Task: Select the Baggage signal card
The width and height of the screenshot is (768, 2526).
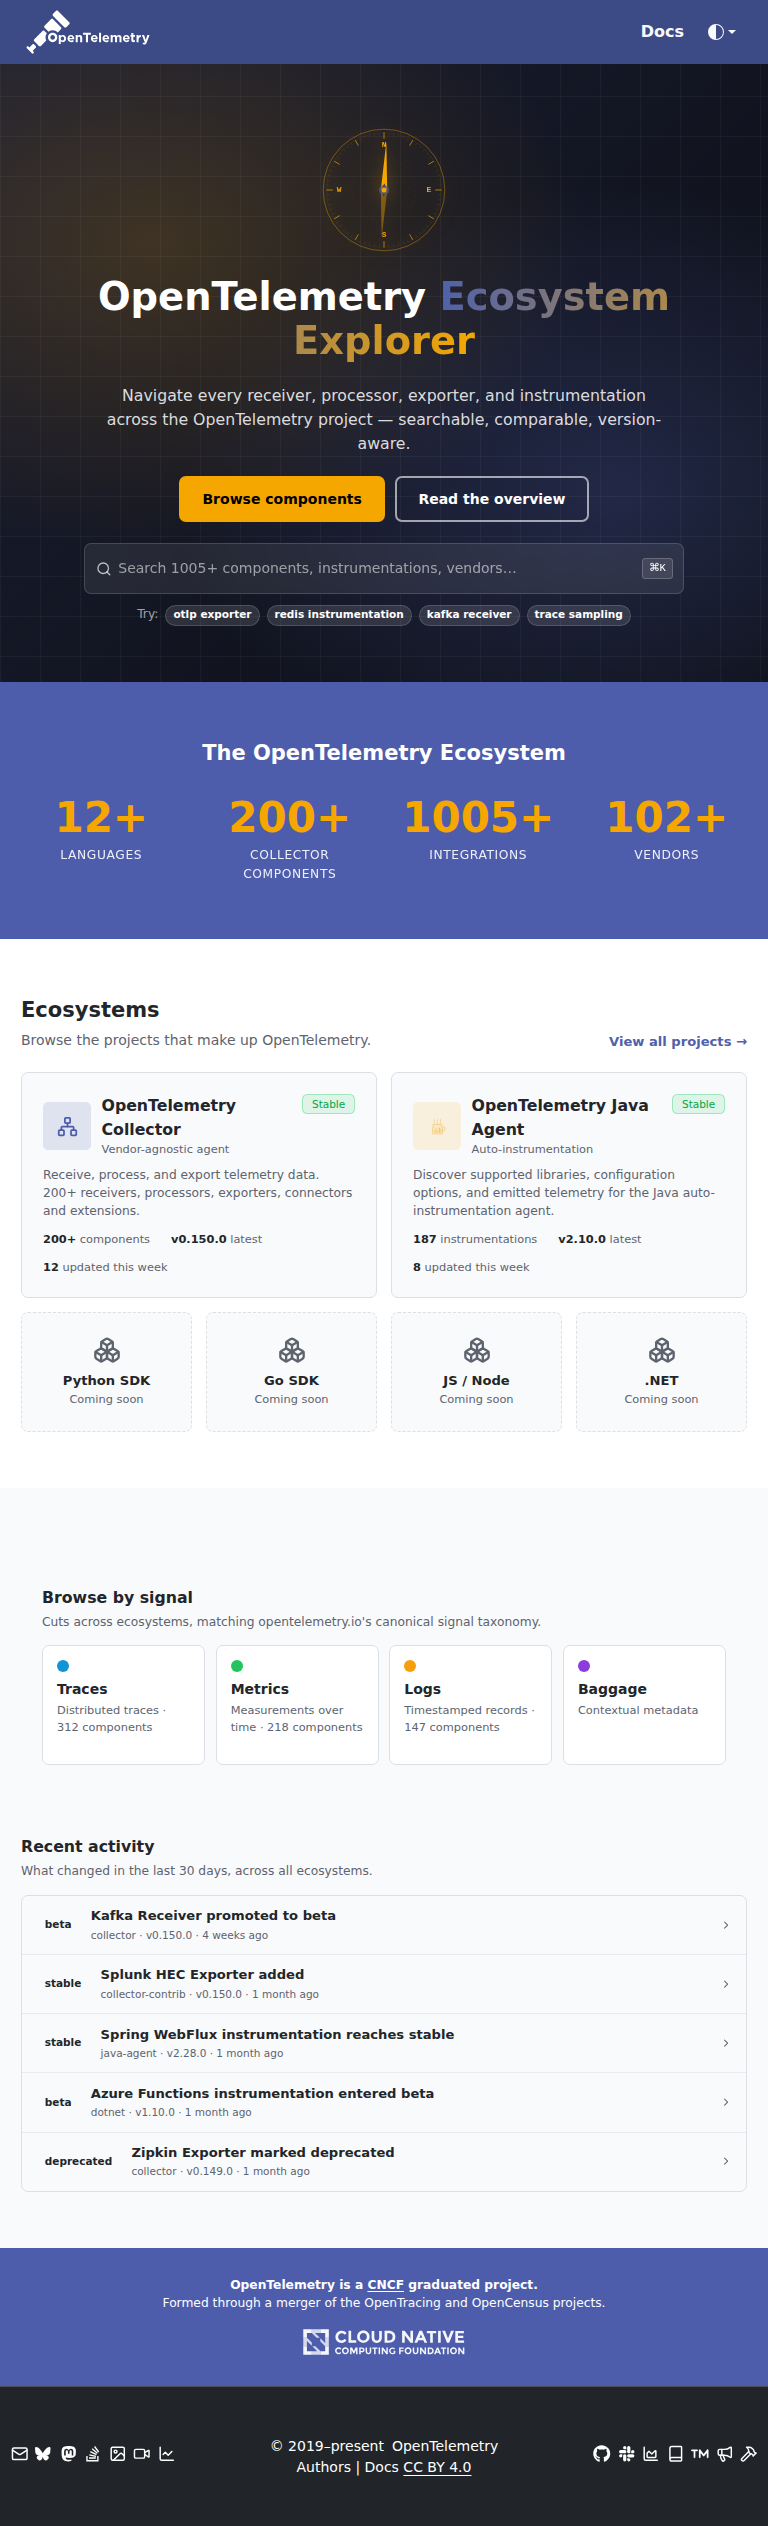Action: click(644, 1705)
